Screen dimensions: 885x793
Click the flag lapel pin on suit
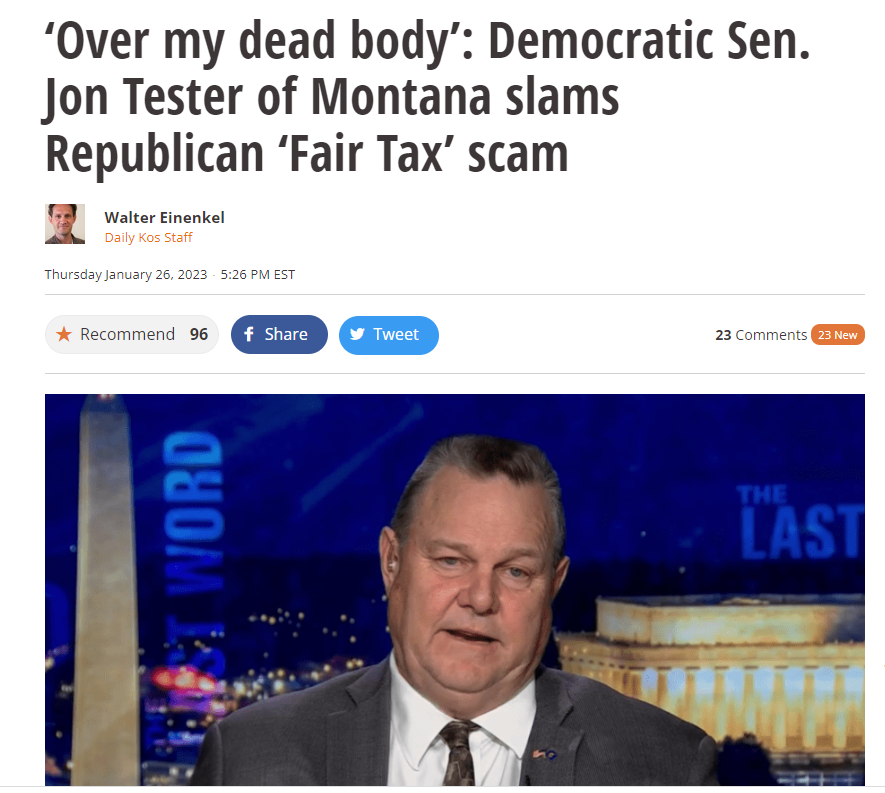point(545,753)
